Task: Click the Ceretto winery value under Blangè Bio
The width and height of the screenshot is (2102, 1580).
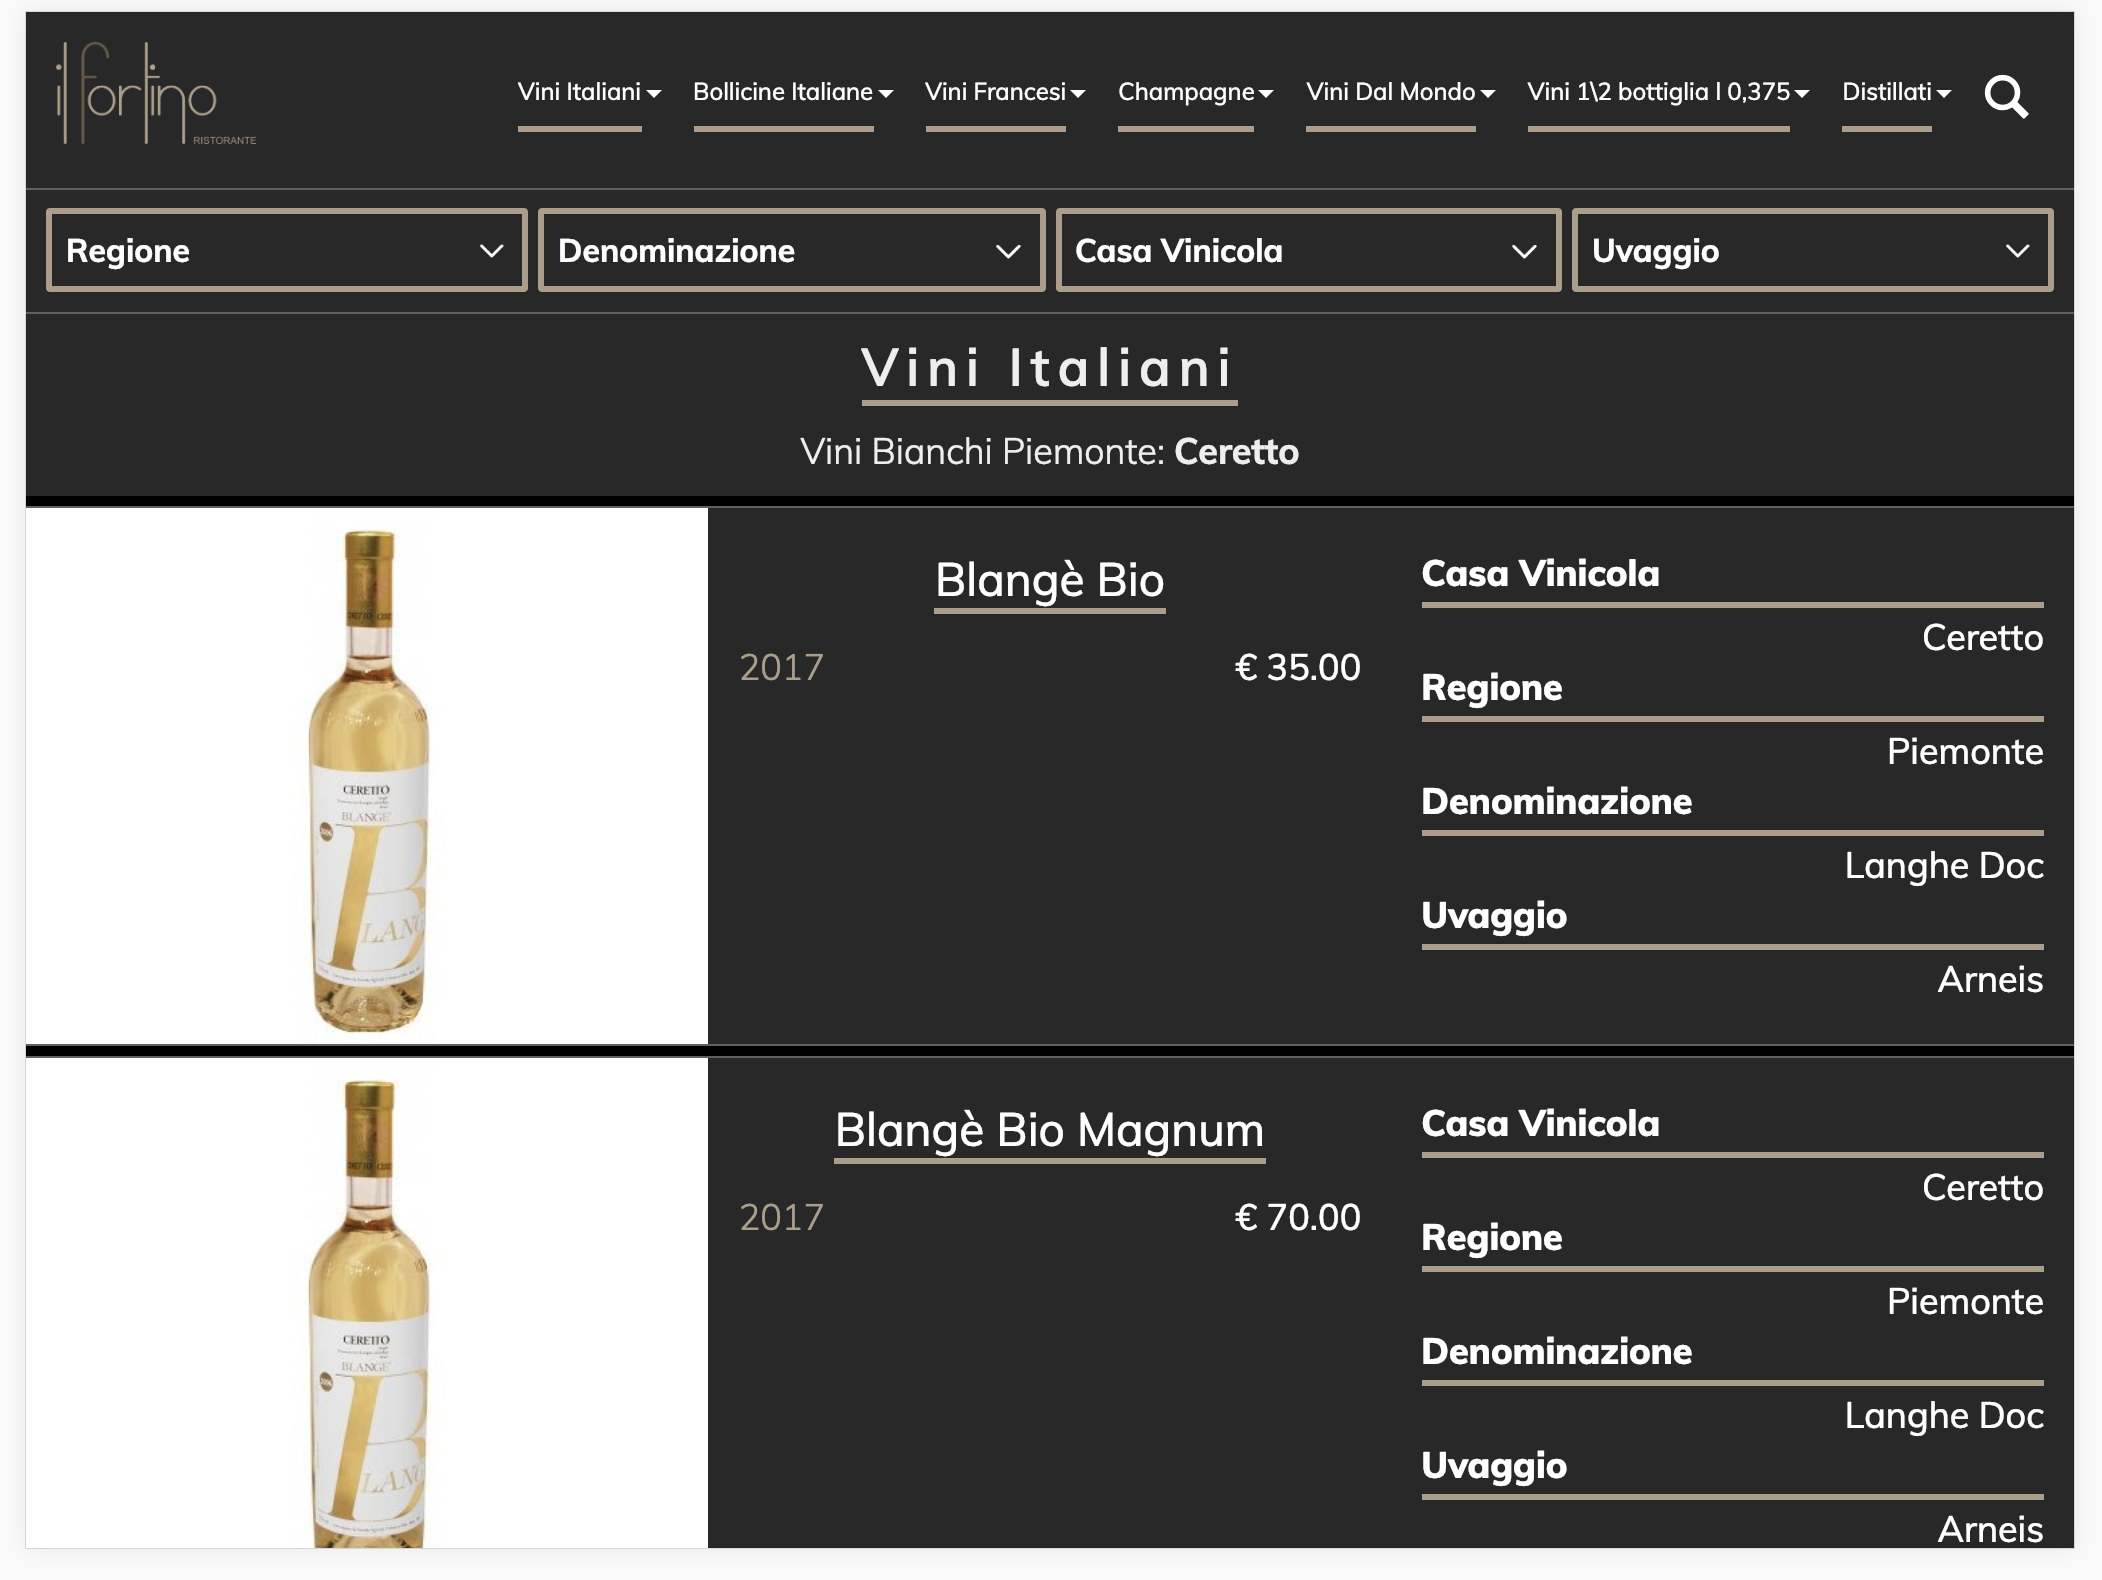Action: coord(1982,637)
